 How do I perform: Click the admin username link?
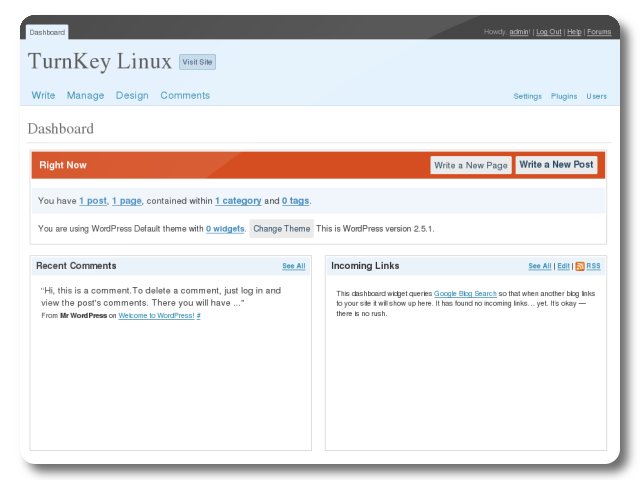click(519, 32)
